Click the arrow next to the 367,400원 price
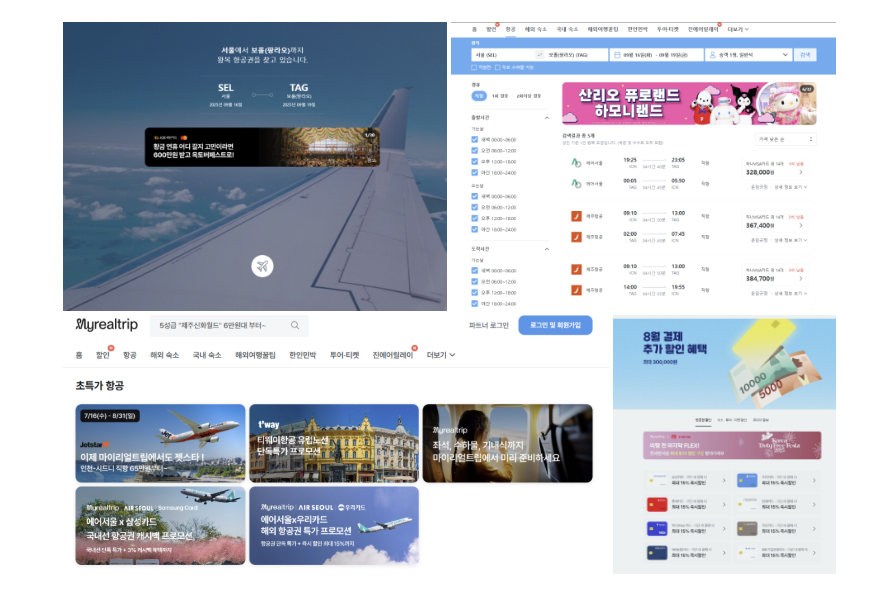The image size is (890, 598). (801, 225)
